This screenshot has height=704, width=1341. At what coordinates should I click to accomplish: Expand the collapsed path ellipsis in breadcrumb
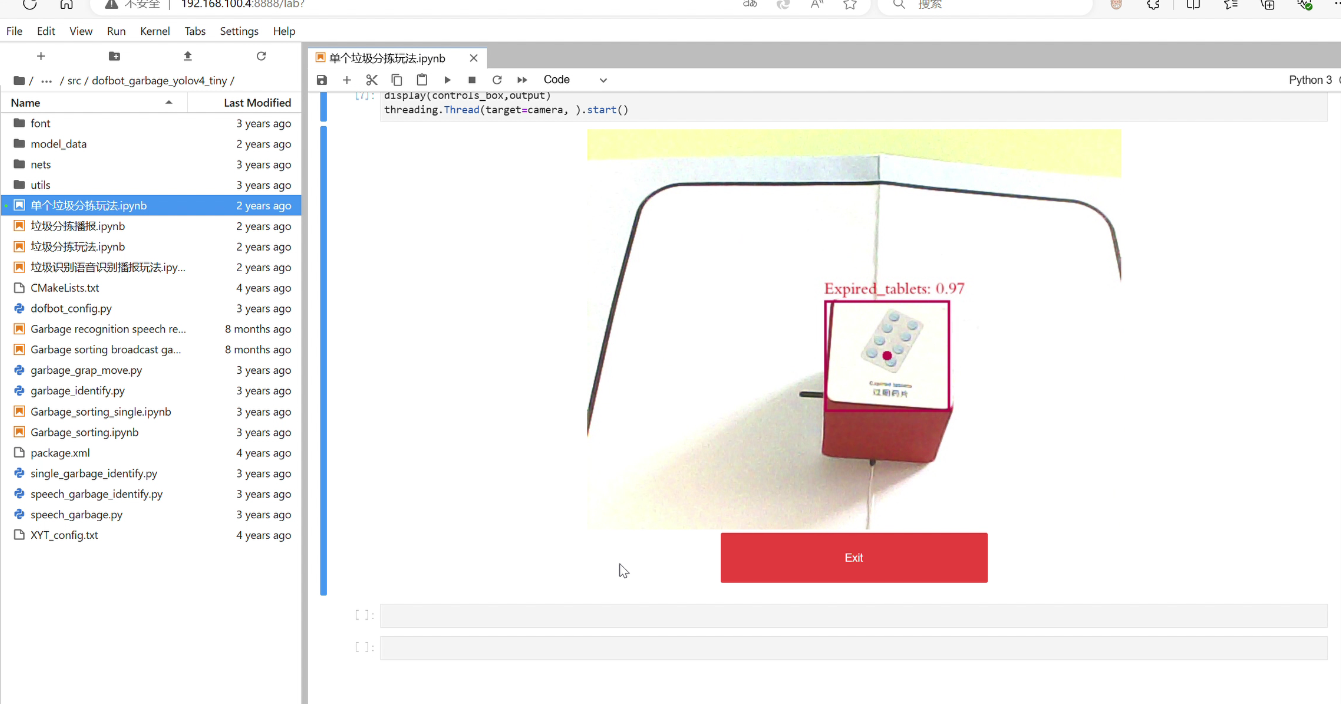coord(47,81)
